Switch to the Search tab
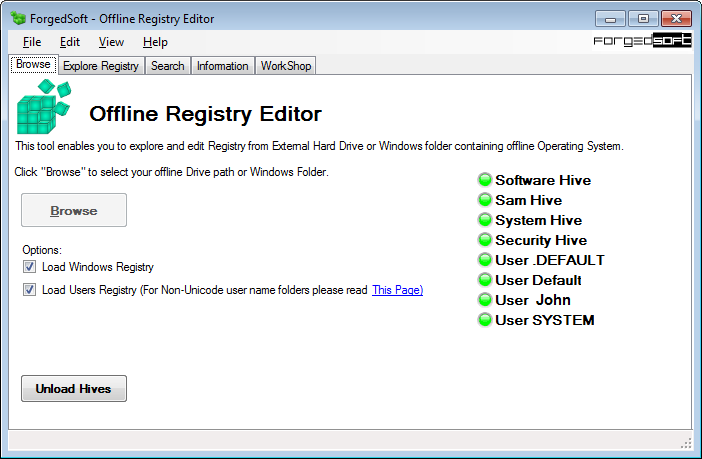702x459 pixels. click(x=167, y=66)
